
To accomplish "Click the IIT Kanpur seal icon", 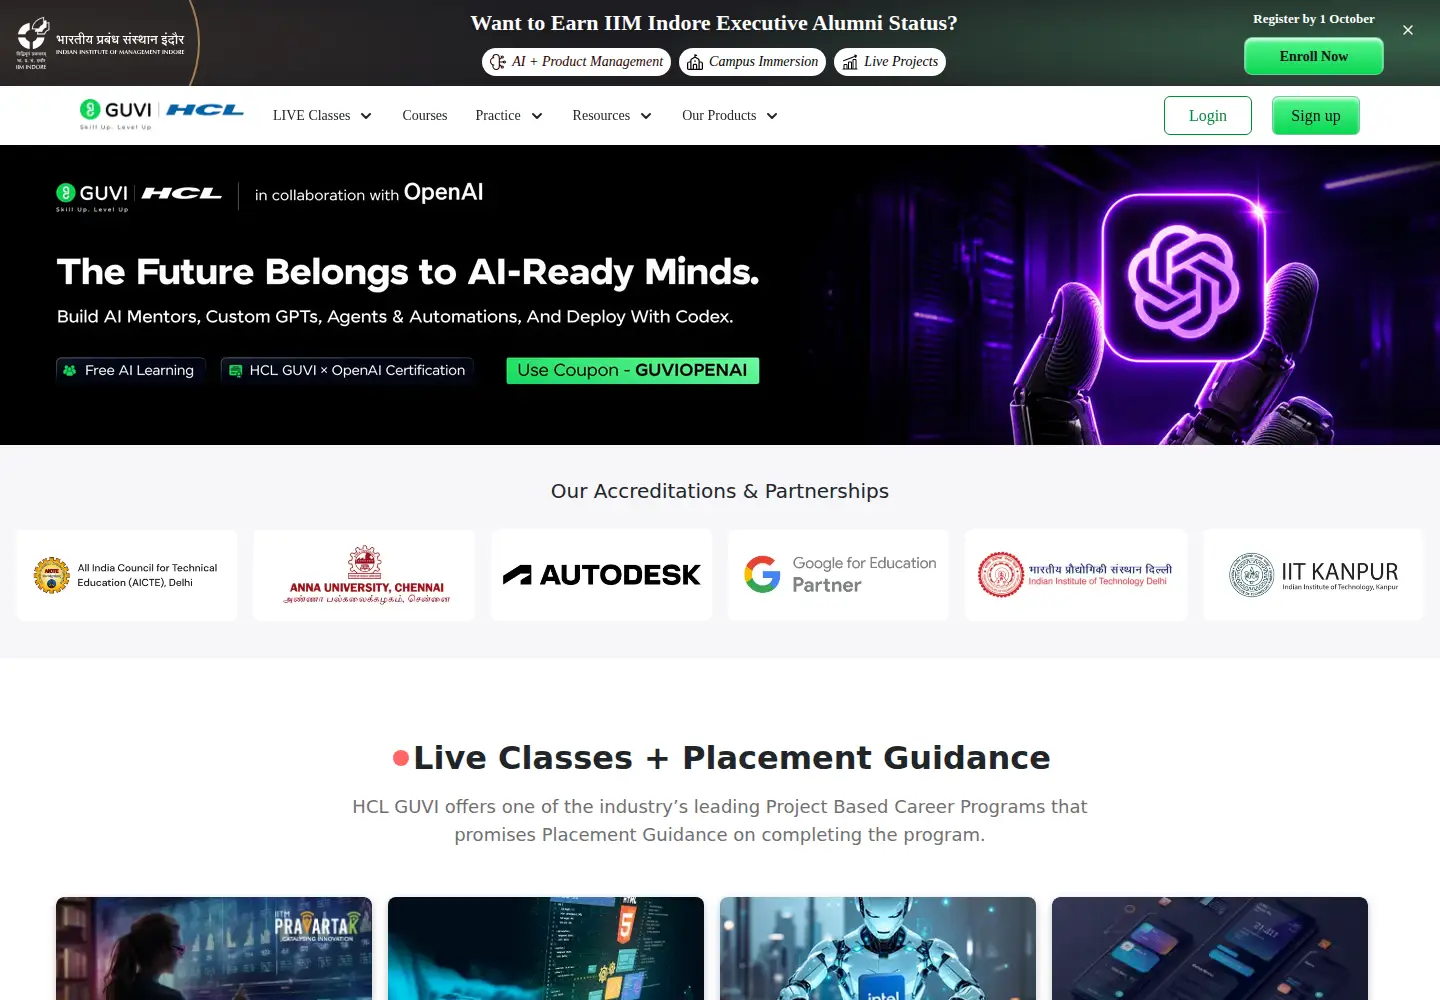I will click(1251, 575).
